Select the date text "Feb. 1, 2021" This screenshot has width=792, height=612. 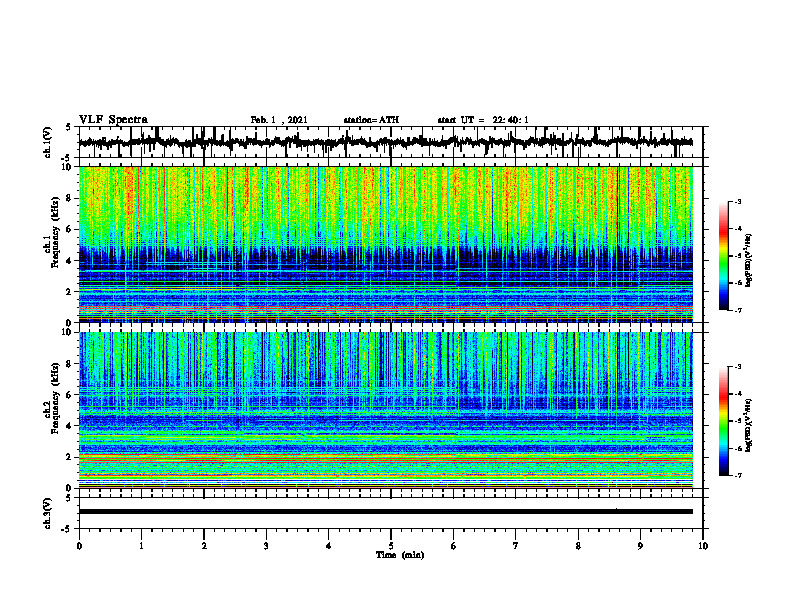279,120
